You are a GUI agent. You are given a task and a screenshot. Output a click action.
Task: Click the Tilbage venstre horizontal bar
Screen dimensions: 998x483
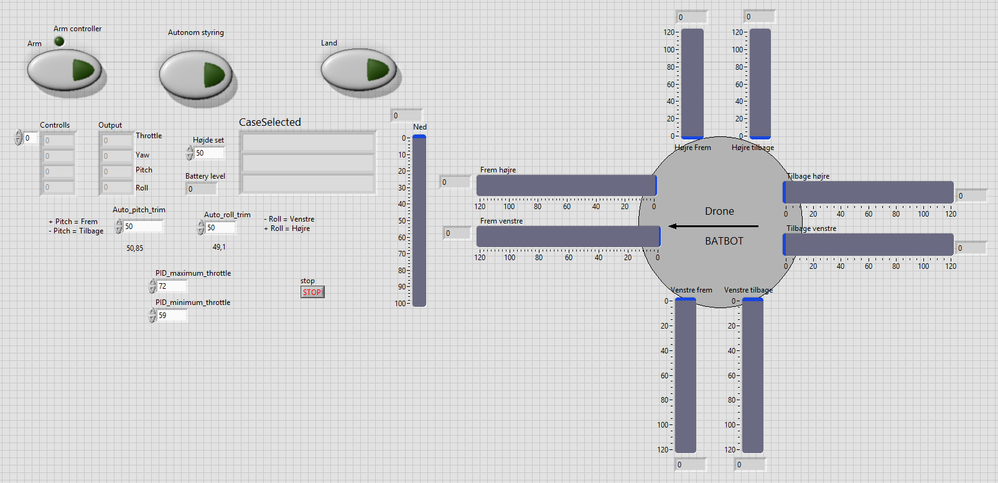[867, 245]
